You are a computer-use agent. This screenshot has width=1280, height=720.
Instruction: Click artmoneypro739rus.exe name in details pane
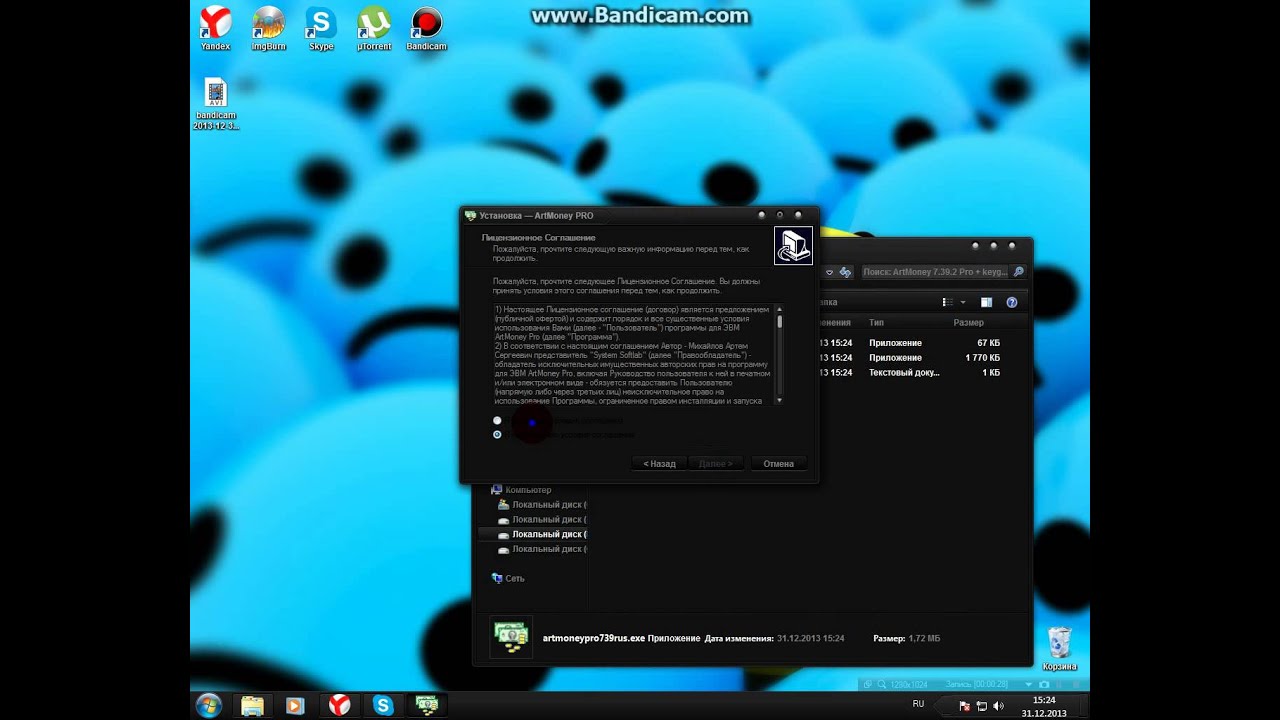coord(593,638)
